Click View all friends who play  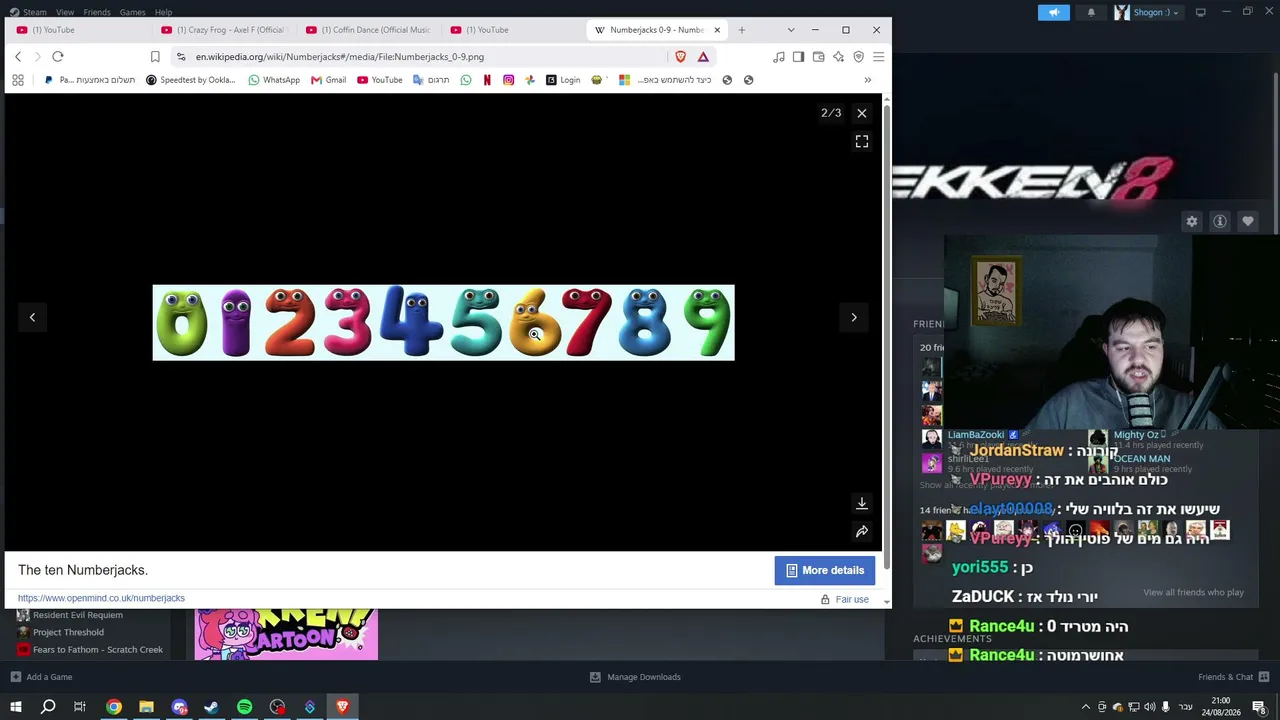point(1194,592)
